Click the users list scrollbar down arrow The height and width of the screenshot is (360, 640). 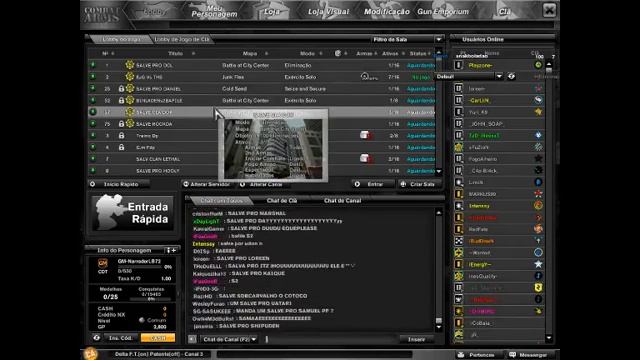click(x=549, y=338)
